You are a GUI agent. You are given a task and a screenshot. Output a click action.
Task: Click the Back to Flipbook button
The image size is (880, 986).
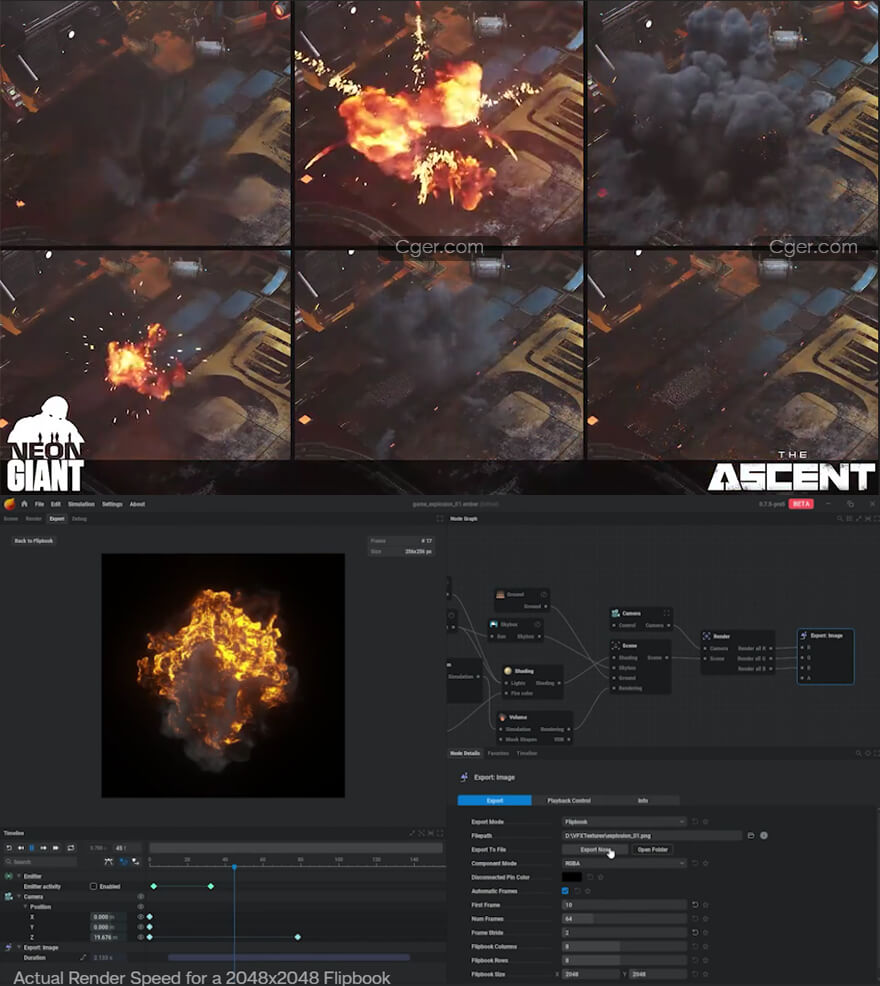[34, 541]
